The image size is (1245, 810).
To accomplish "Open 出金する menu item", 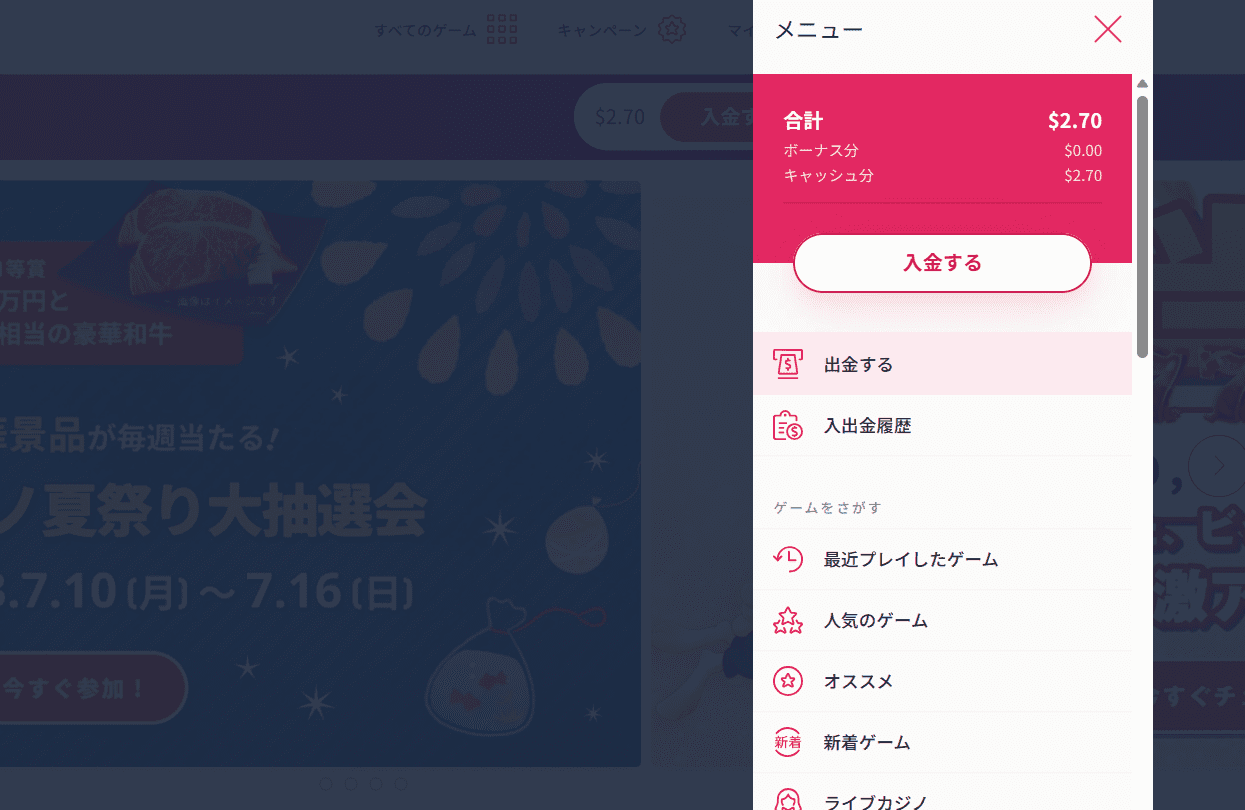I will pos(942,364).
